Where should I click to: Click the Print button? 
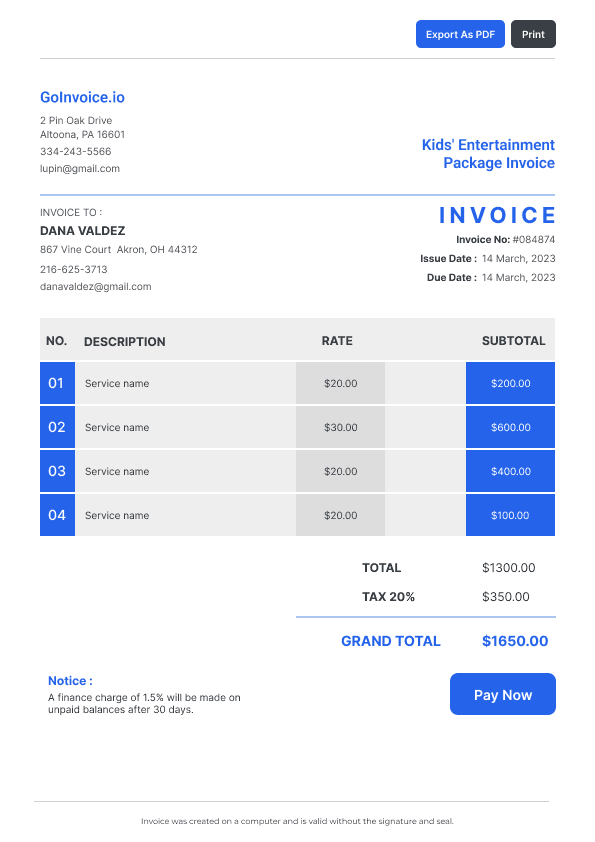pyautogui.click(x=533, y=34)
